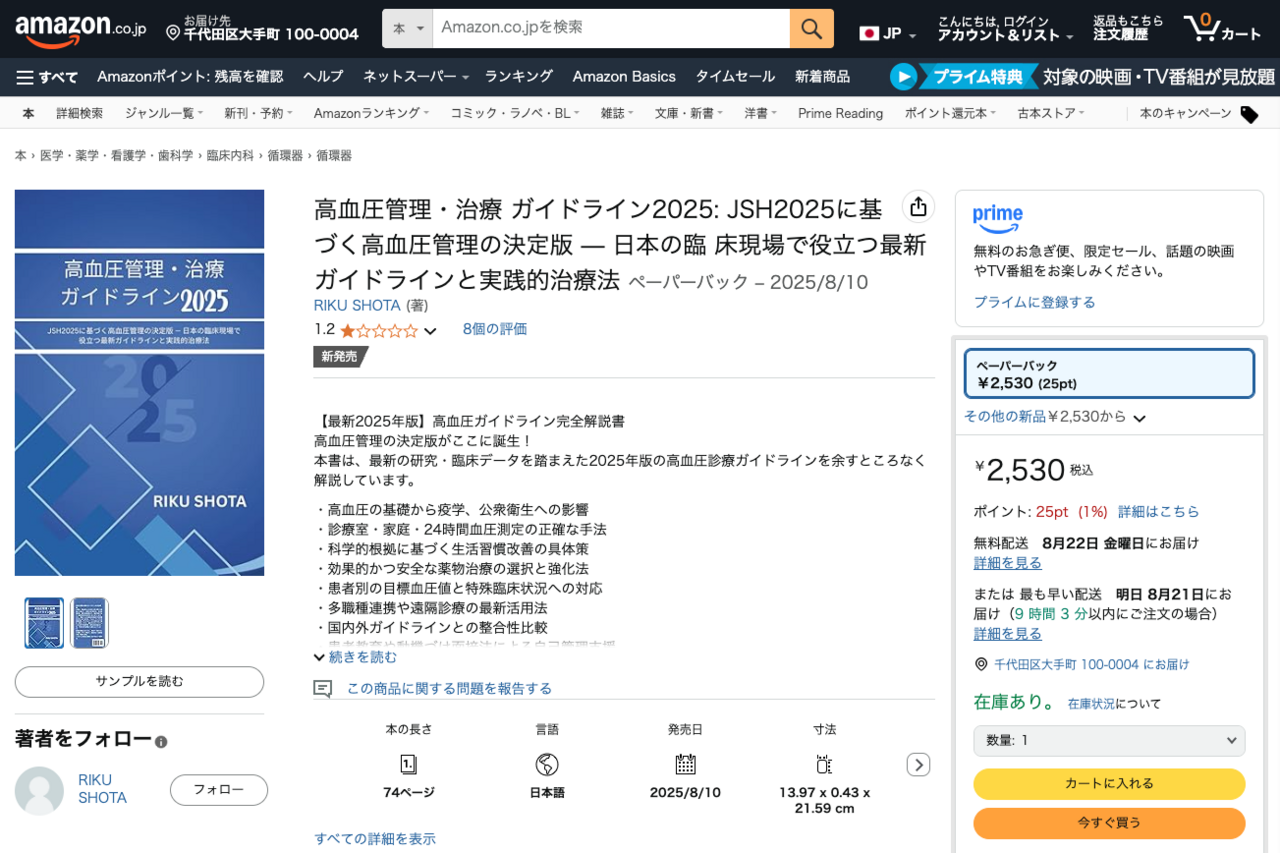1280x853 pixels.
Task: Open ランキング in the top navigation
Action: [519, 77]
